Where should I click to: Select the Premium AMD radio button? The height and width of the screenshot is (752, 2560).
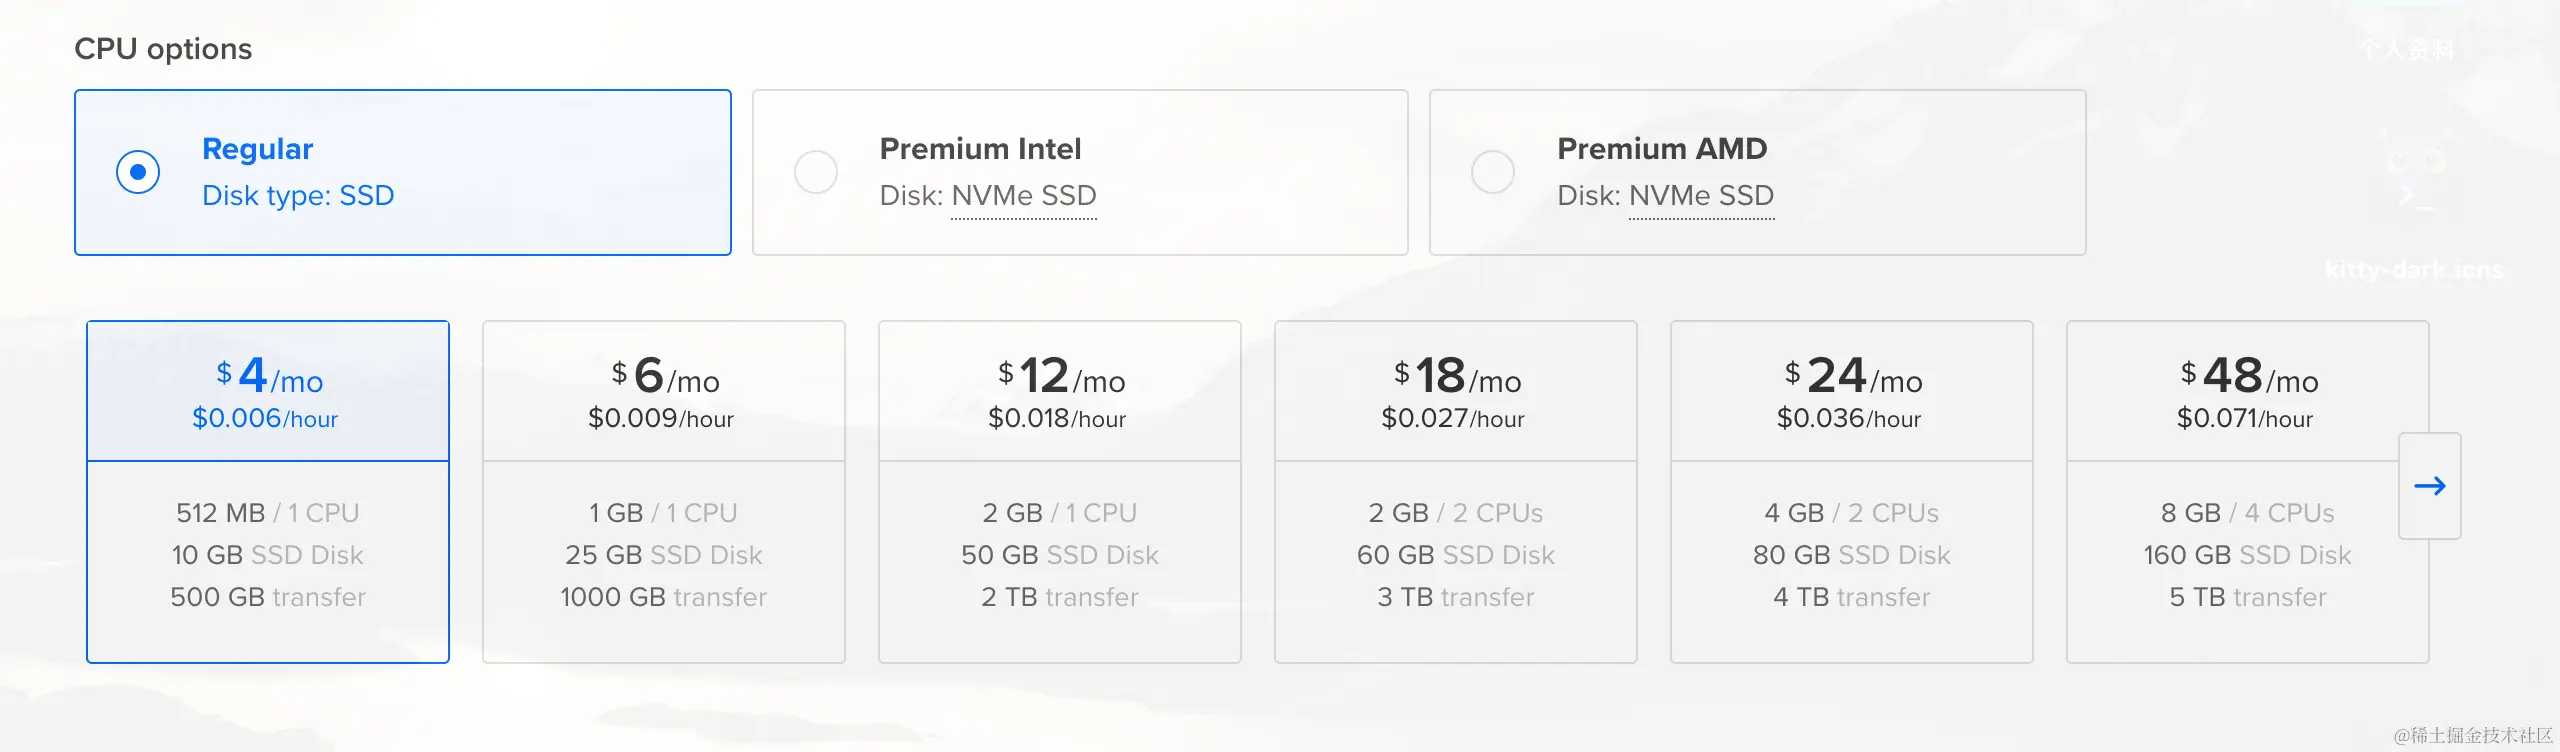[1493, 172]
